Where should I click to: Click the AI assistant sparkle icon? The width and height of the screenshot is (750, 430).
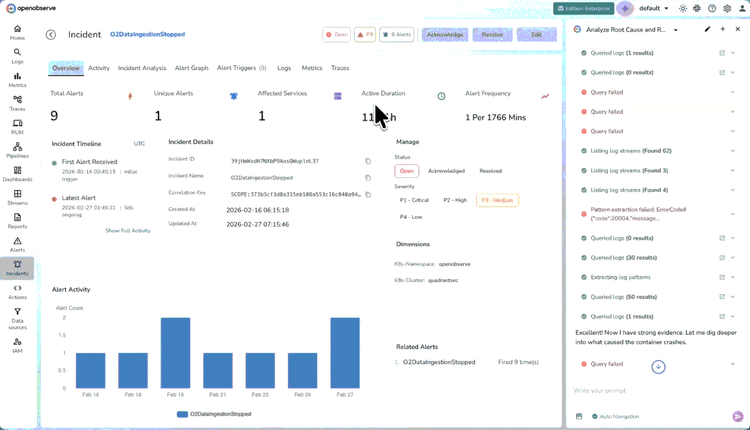pyautogui.click(x=624, y=8)
